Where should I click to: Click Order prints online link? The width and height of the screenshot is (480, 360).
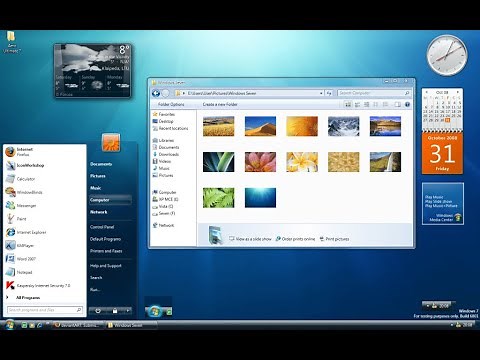click(295, 239)
